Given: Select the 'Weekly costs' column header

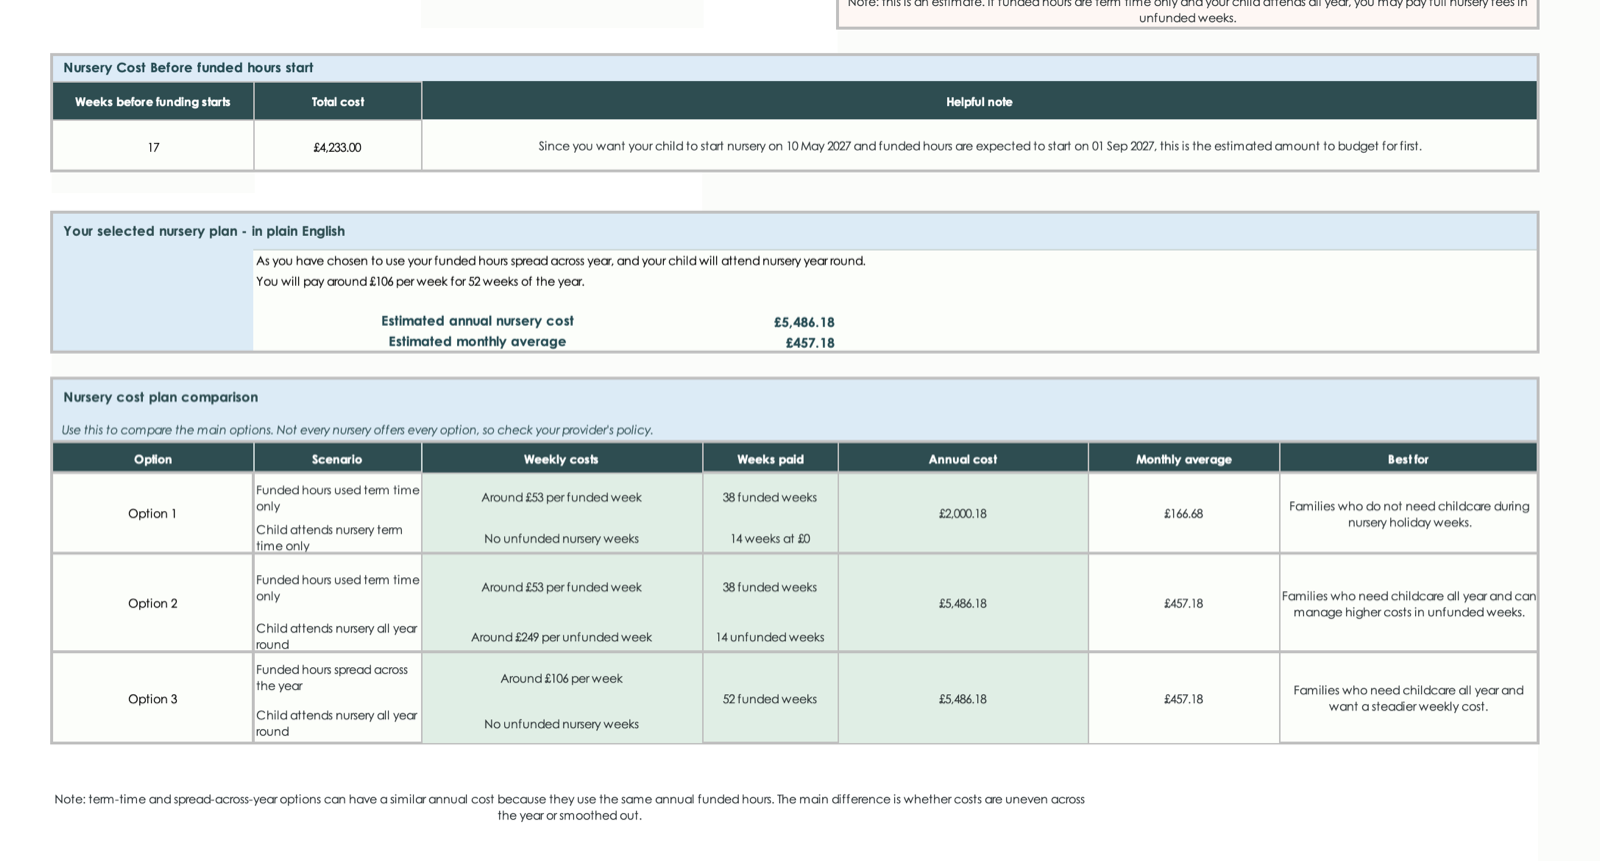Looking at the screenshot, I should (561, 459).
